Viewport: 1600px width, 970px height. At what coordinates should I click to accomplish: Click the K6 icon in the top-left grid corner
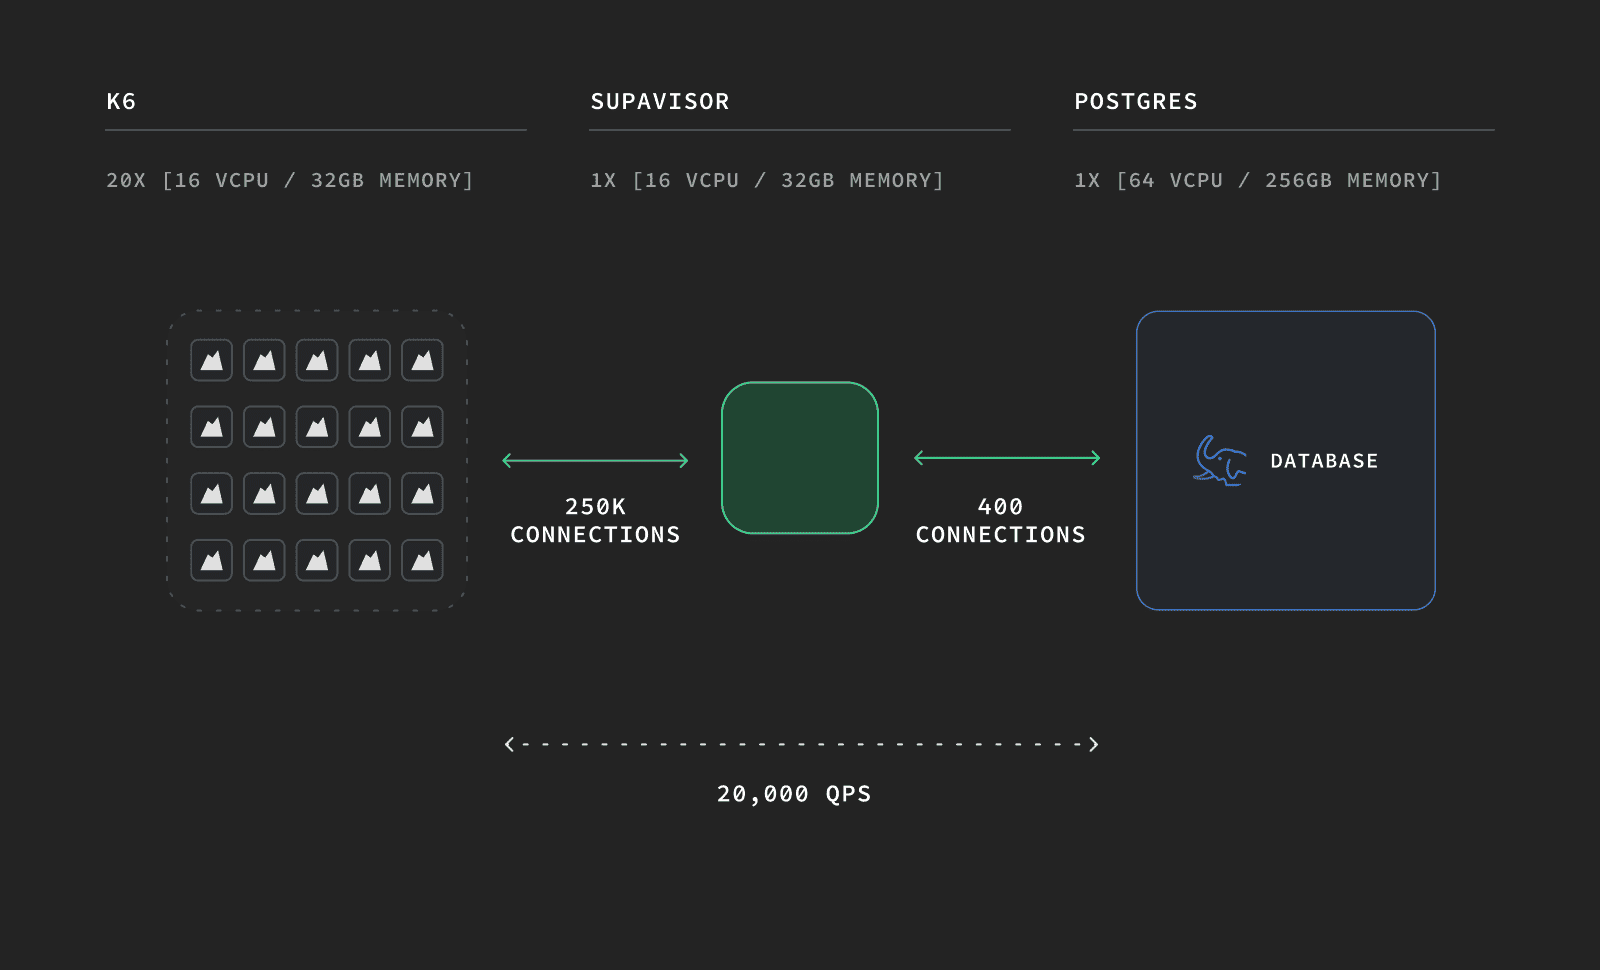211,360
